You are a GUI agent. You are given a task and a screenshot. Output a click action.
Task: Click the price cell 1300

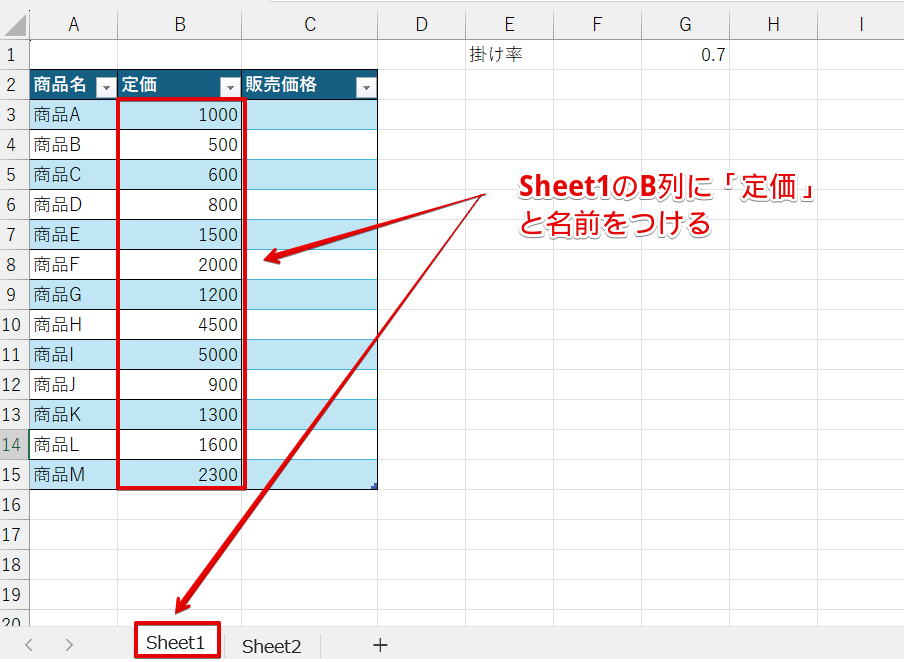pyautogui.click(x=179, y=415)
